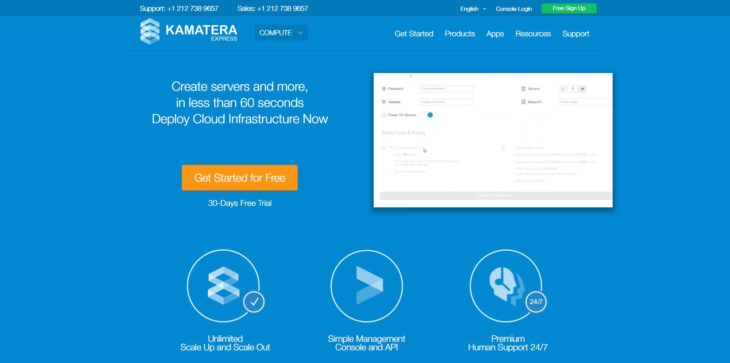This screenshot has width=730, height=363.
Task: Click the Unlimited Scale Up circle icon
Action: tap(223, 286)
